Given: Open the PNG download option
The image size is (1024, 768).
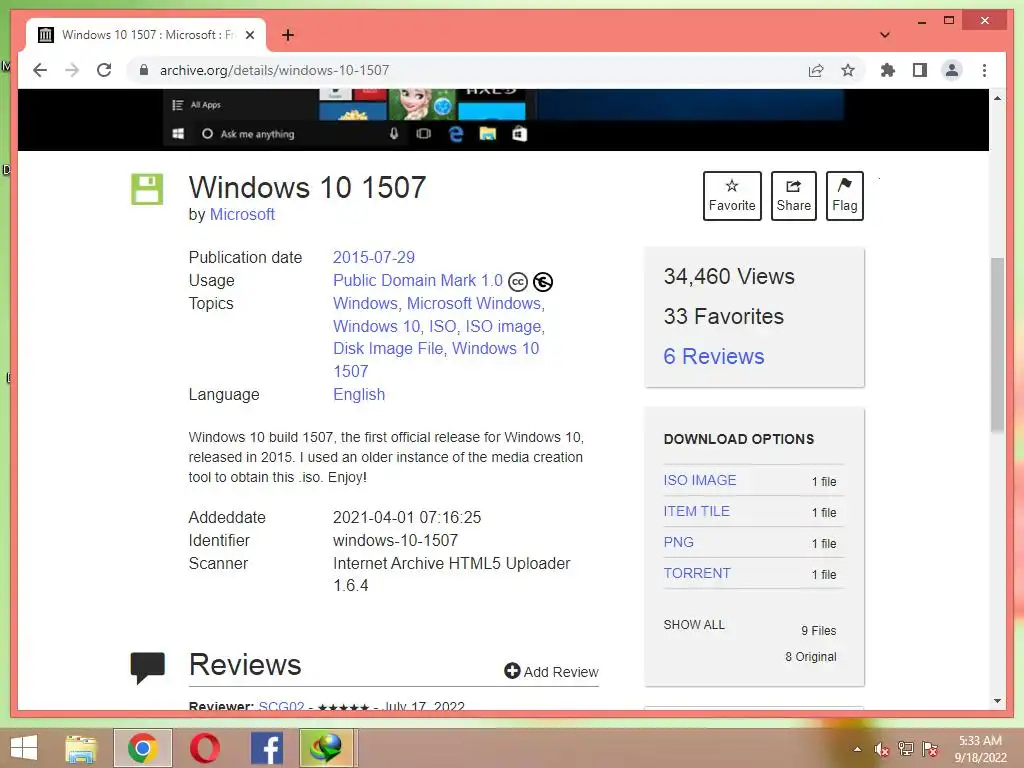Looking at the screenshot, I should [x=679, y=543].
